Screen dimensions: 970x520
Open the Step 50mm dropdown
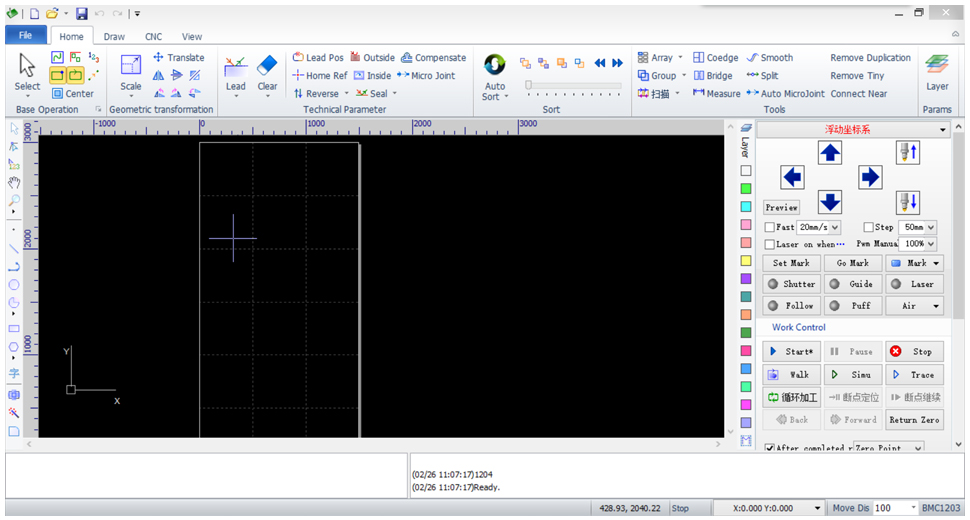[x=930, y=227]
